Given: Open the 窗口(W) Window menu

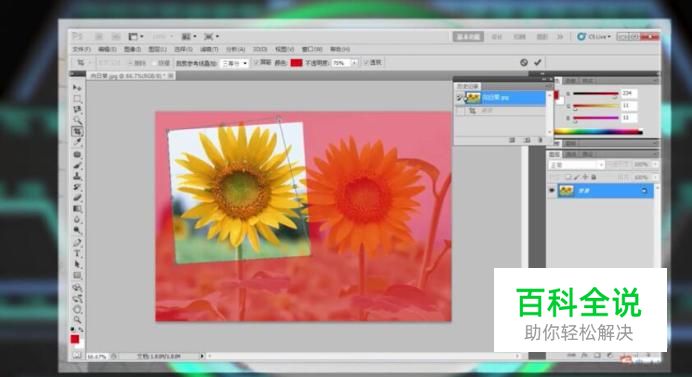Looking at the screenshot, I should (x=312, y=49).
